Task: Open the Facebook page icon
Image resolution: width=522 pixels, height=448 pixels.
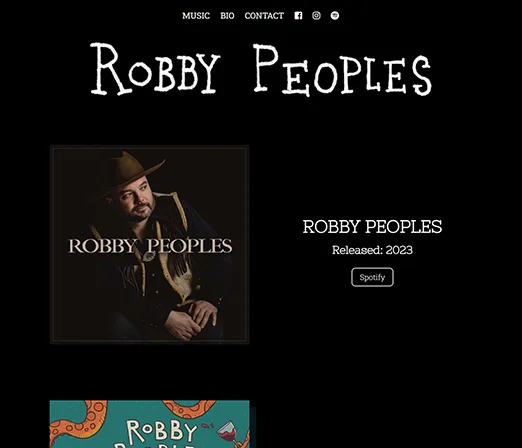Action: (298, 16)
